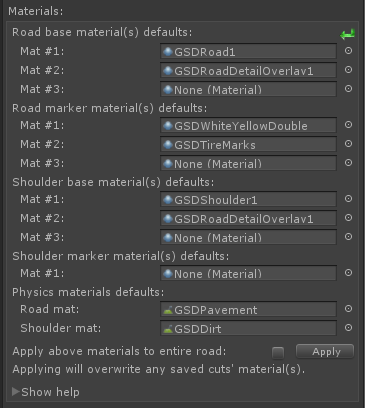This screenshot has height=408, width=365.
Task: Expand the Show help foldout
Action: tap(16, 391)
